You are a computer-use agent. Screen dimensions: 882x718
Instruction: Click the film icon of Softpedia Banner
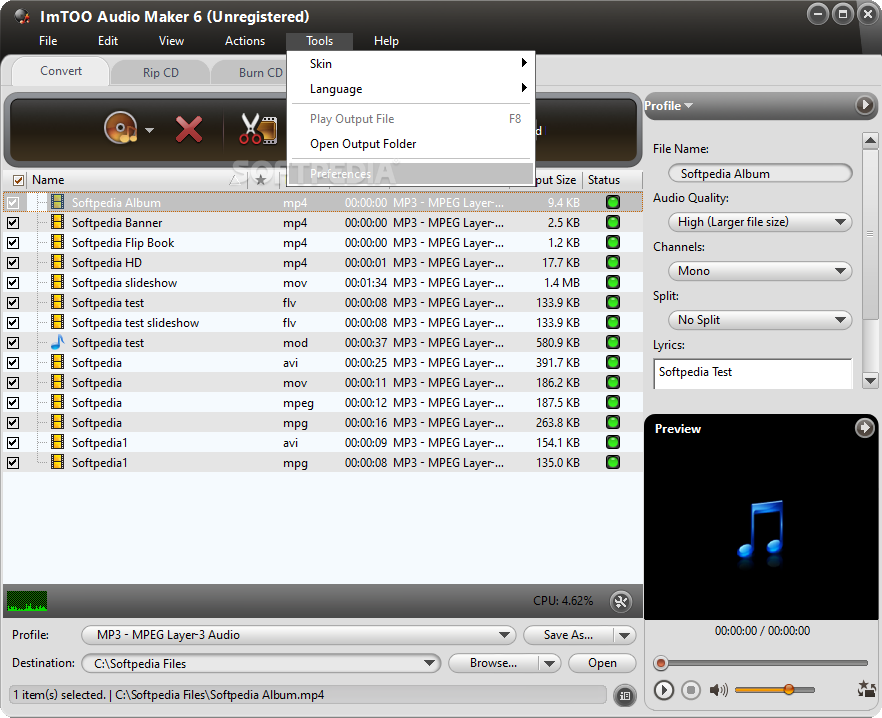click(57, 222)
